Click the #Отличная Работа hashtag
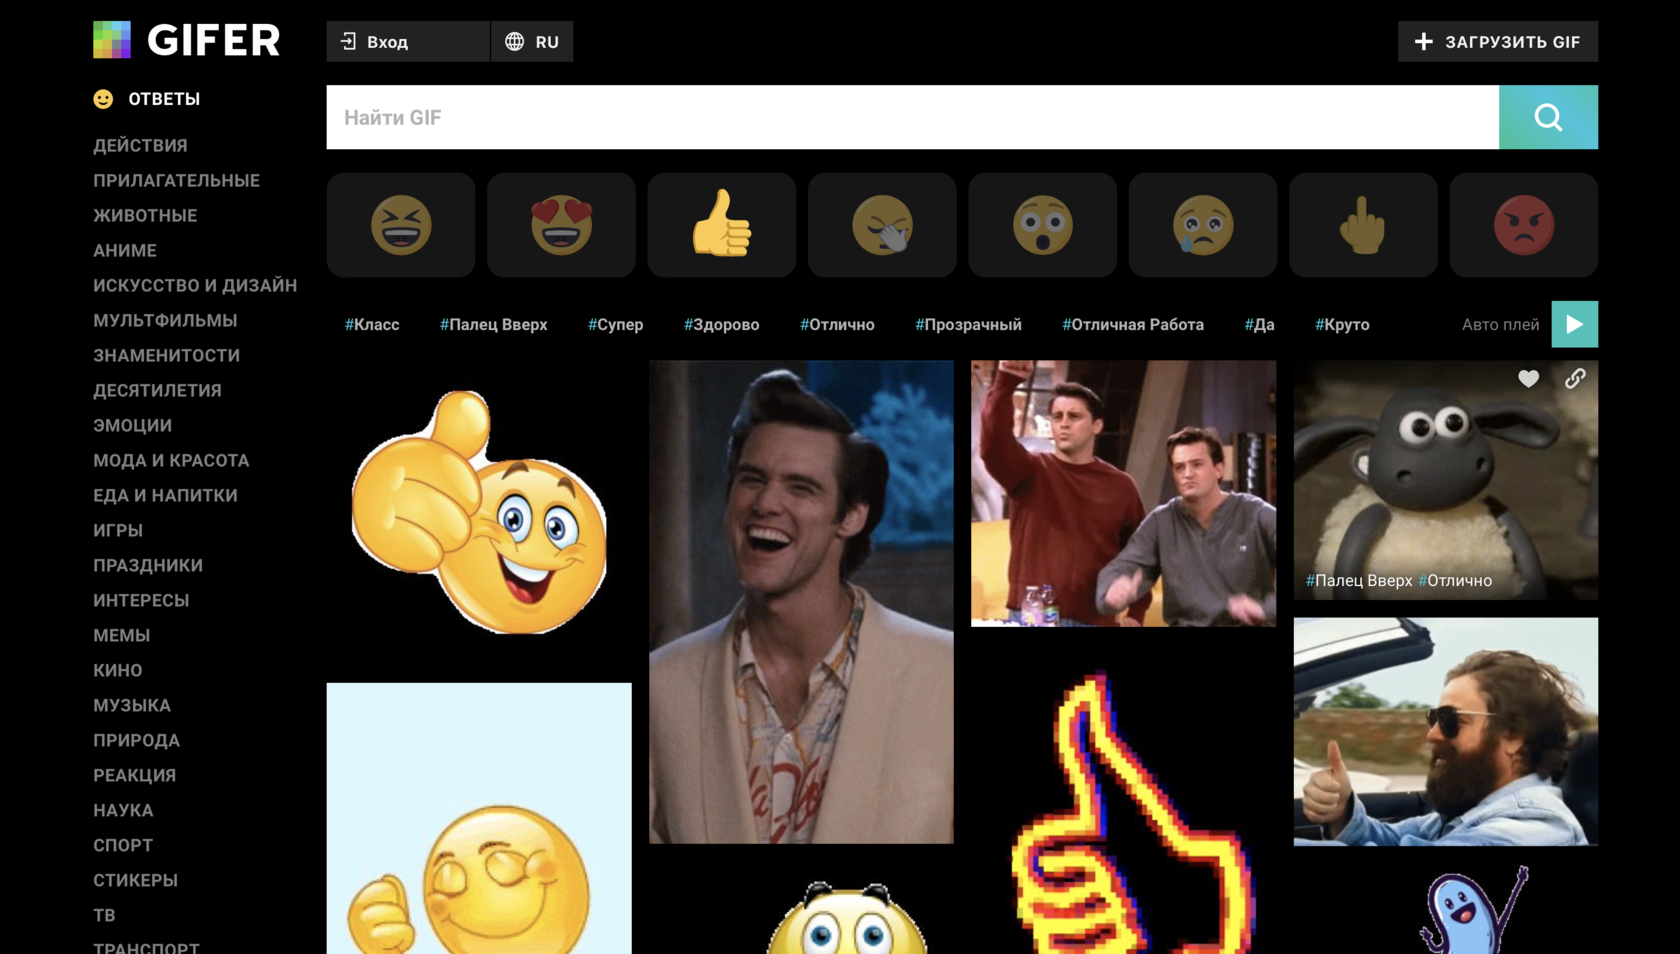This screenshot has height=954, width=1680. click(1133, 324)
